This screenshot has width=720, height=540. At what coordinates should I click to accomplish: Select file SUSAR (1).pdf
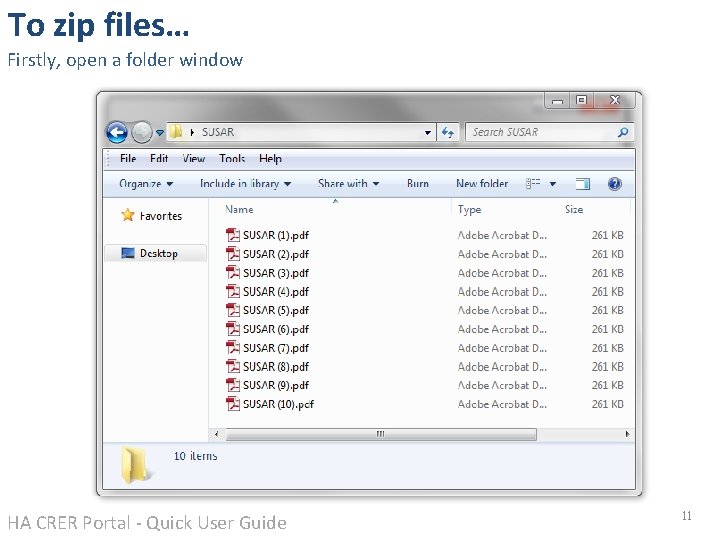pyautogui.click(x=276, y=235)
